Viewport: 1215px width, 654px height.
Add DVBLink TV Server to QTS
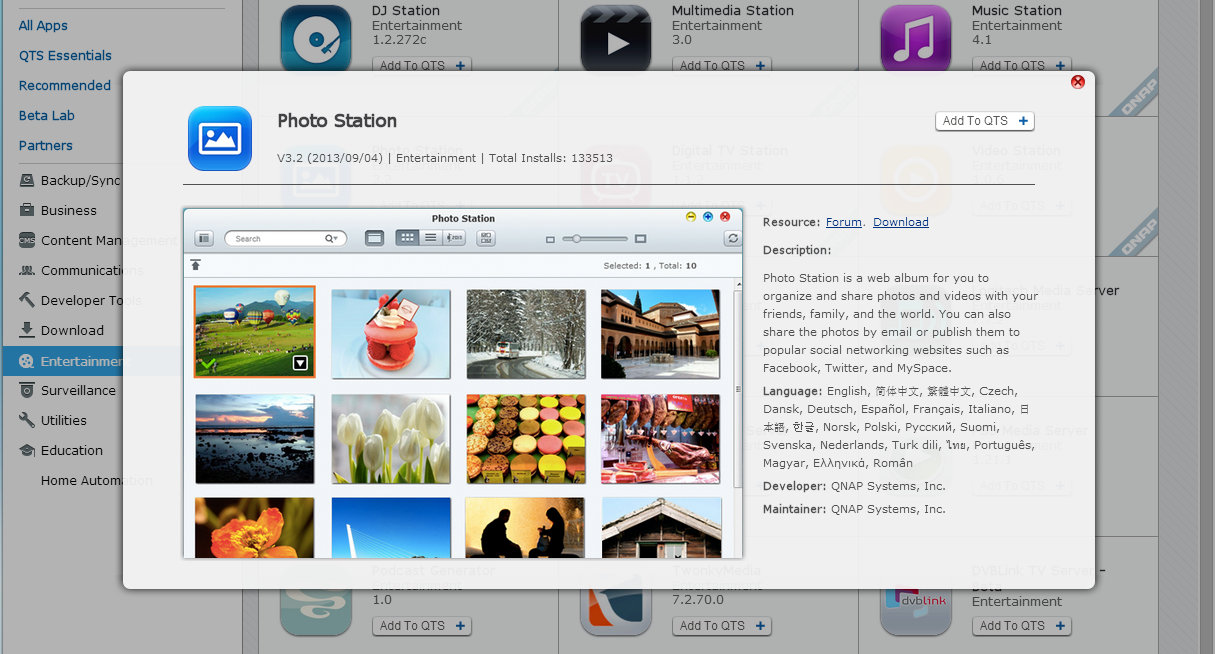[x=1022, y=626]
